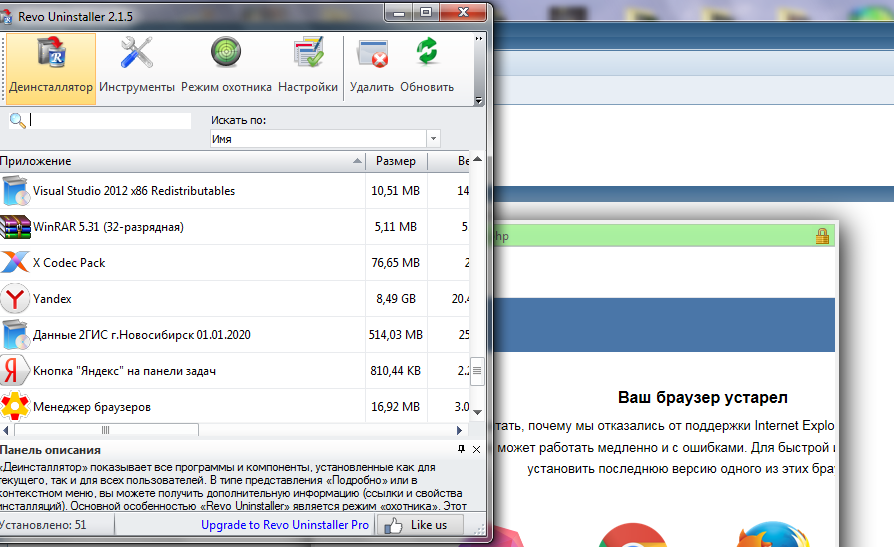
Task: Click the Like us button
Action: [x=419, y=525]
